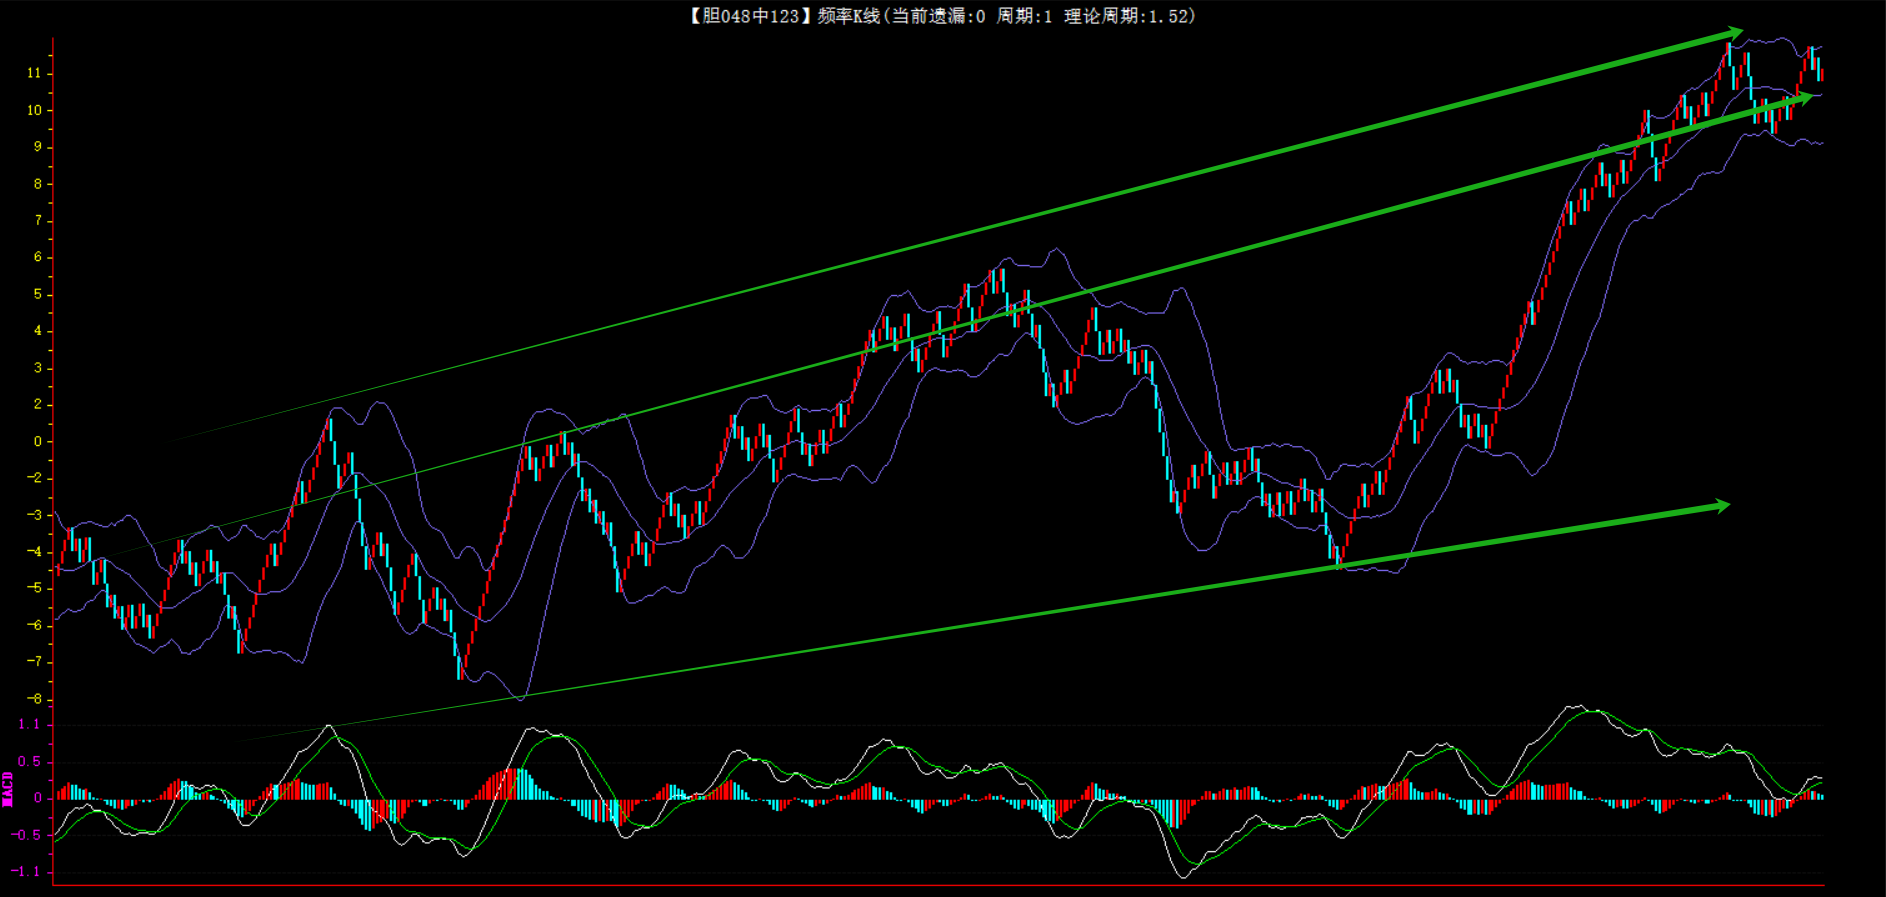This screenshot has height=897, width=1886.
Task: Select the price axis label 4
Action: [x=38, y=331]
